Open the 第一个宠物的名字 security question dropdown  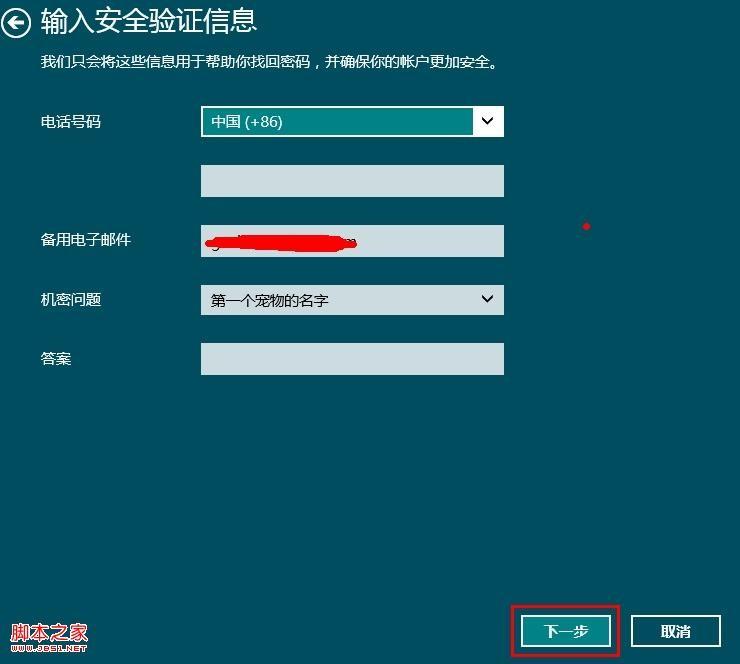[x=352, y=300]
